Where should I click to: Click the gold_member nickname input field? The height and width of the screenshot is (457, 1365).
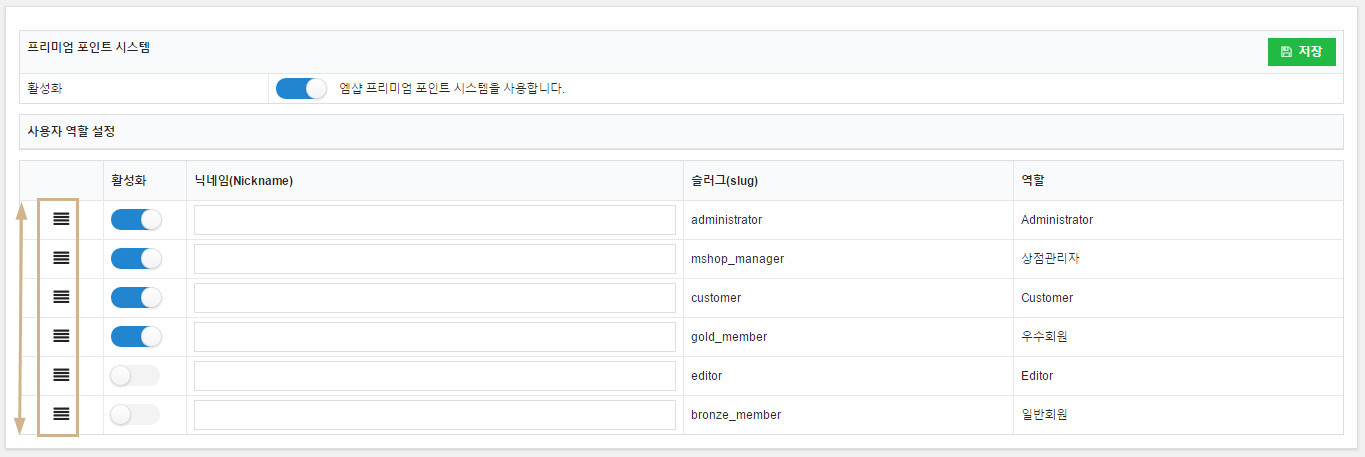(434, 337)
